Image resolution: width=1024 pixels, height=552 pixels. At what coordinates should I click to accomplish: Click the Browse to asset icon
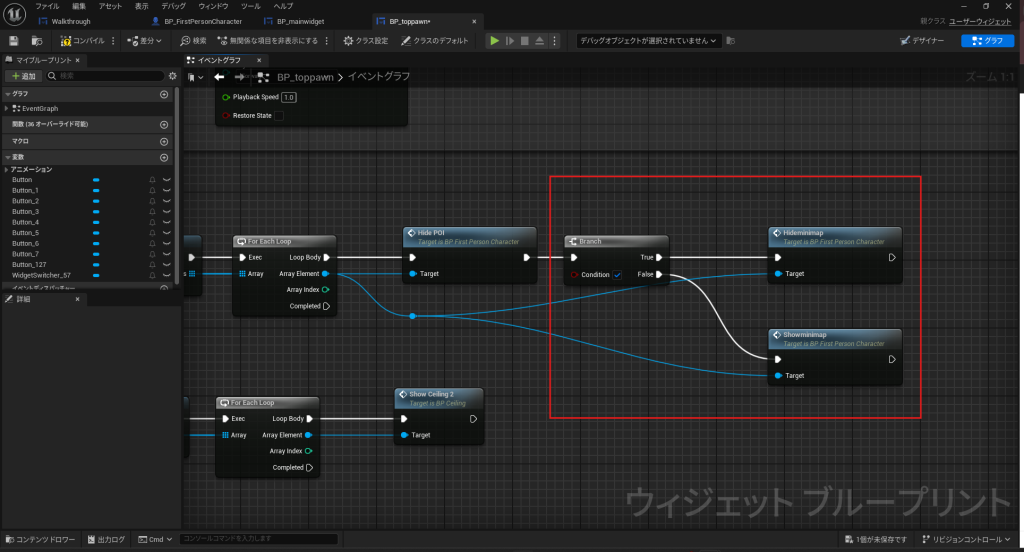click(37, 41)
